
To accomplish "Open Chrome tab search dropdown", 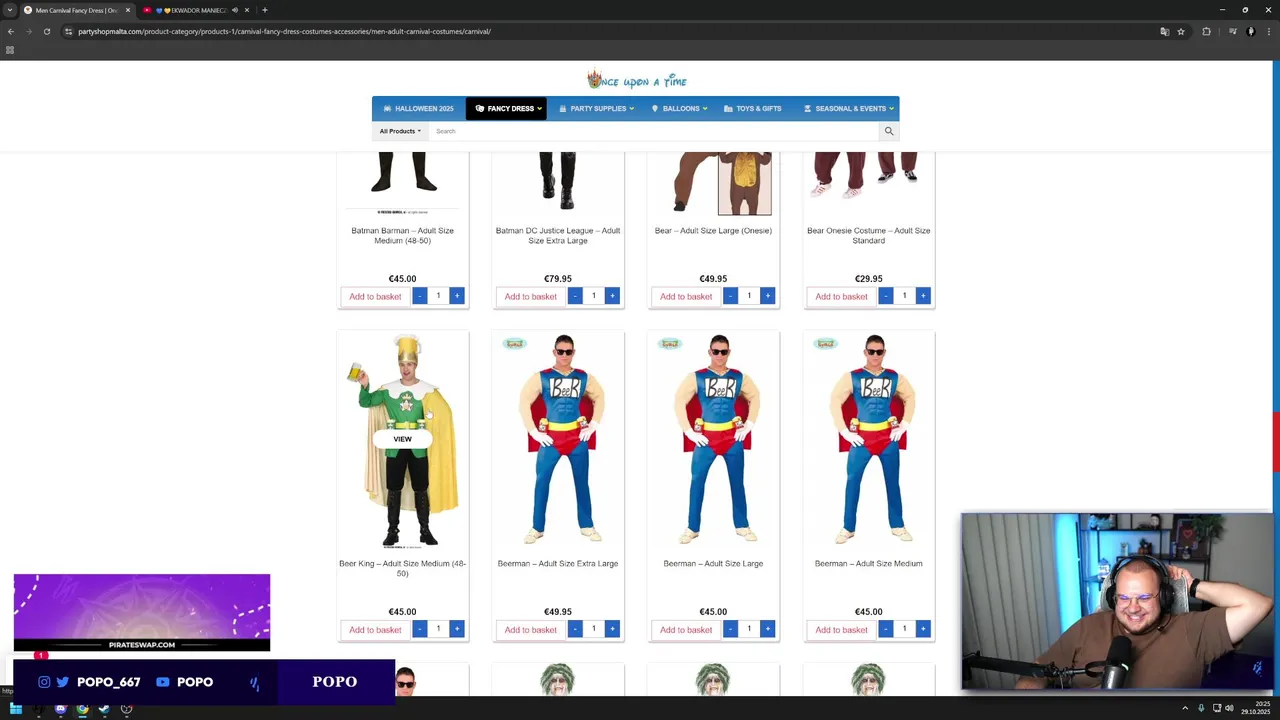I will tap(10, 10).
